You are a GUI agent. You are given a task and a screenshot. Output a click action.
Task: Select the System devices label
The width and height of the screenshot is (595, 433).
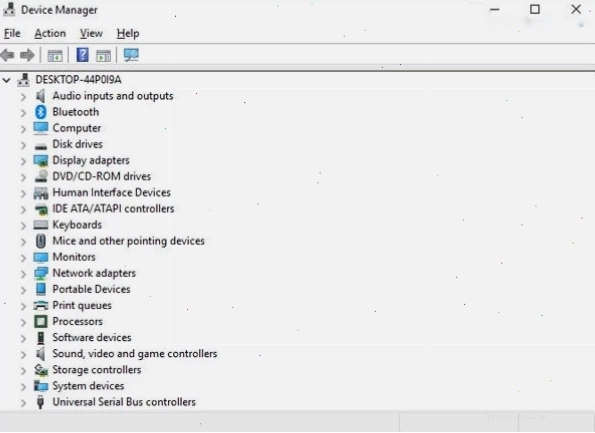(88, 386)
